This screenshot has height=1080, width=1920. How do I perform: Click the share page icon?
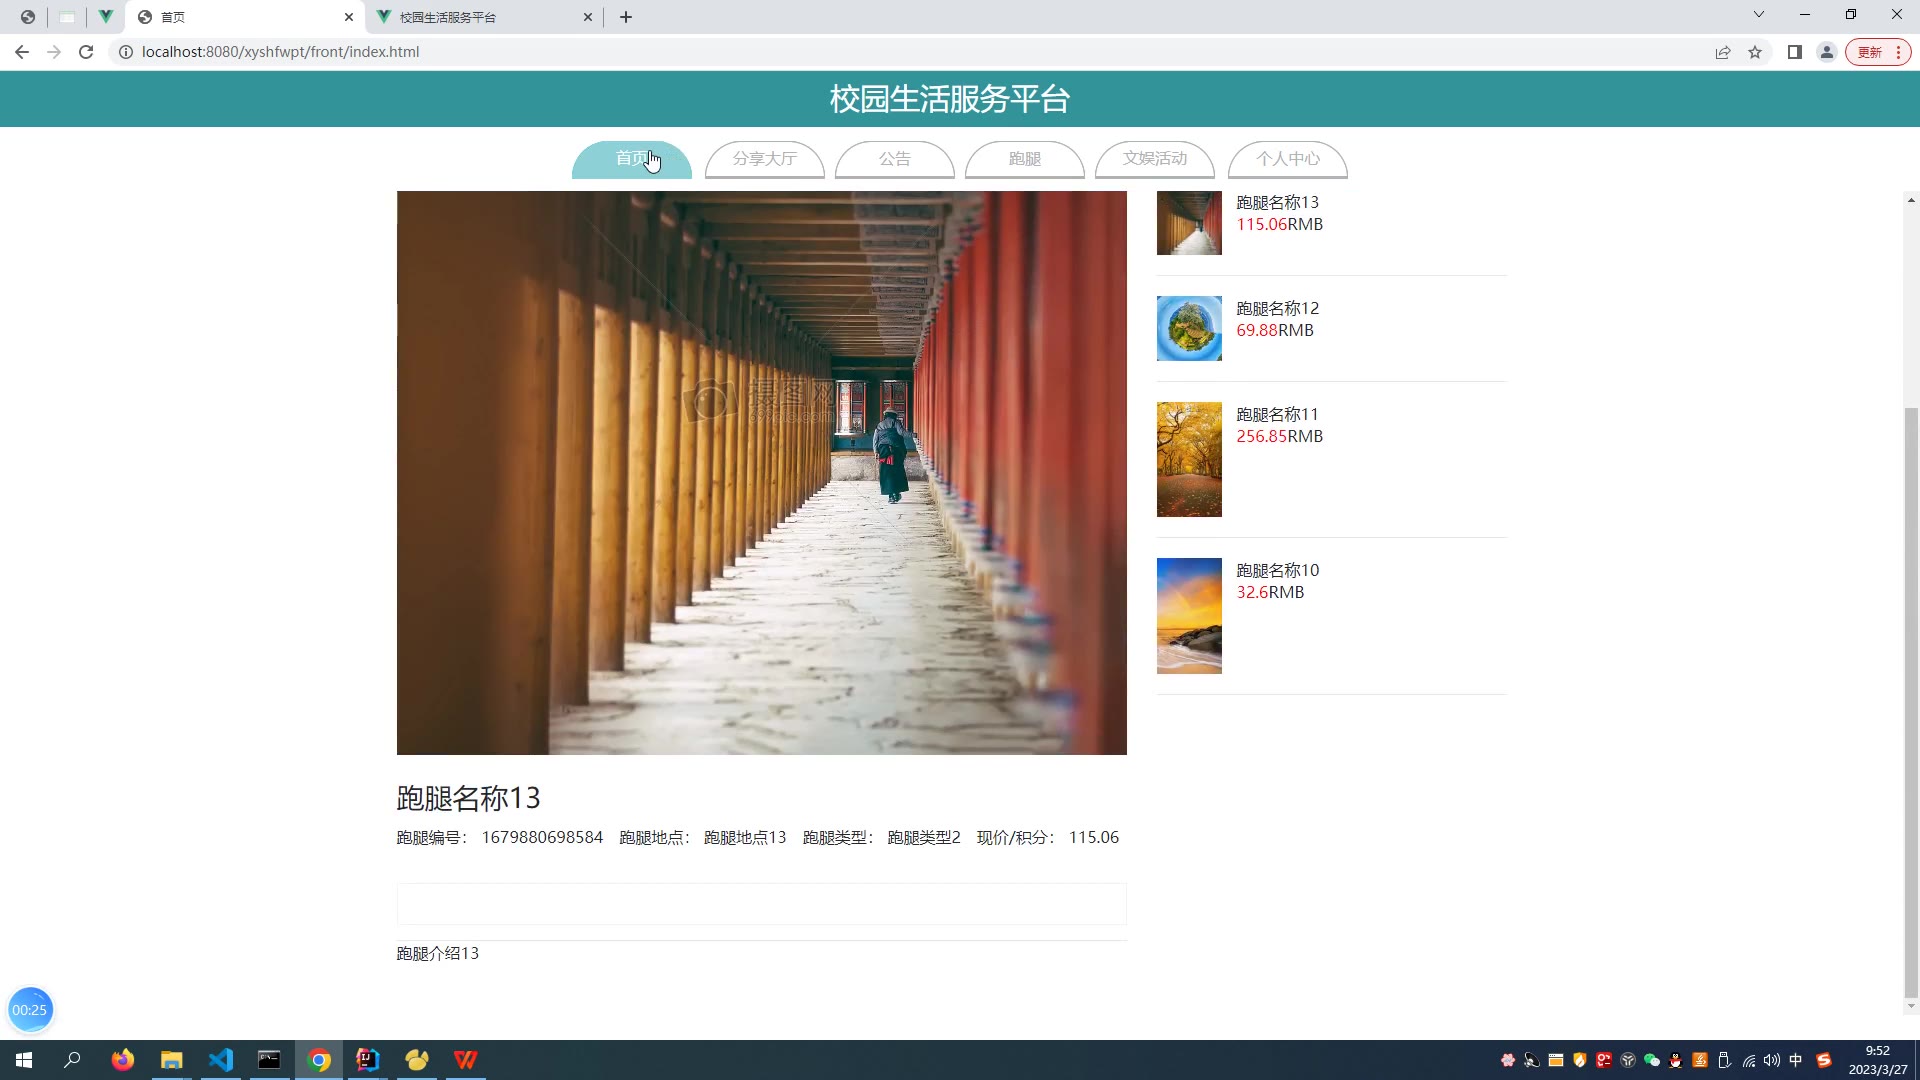pyautogui.click(x=1723, y=52)
